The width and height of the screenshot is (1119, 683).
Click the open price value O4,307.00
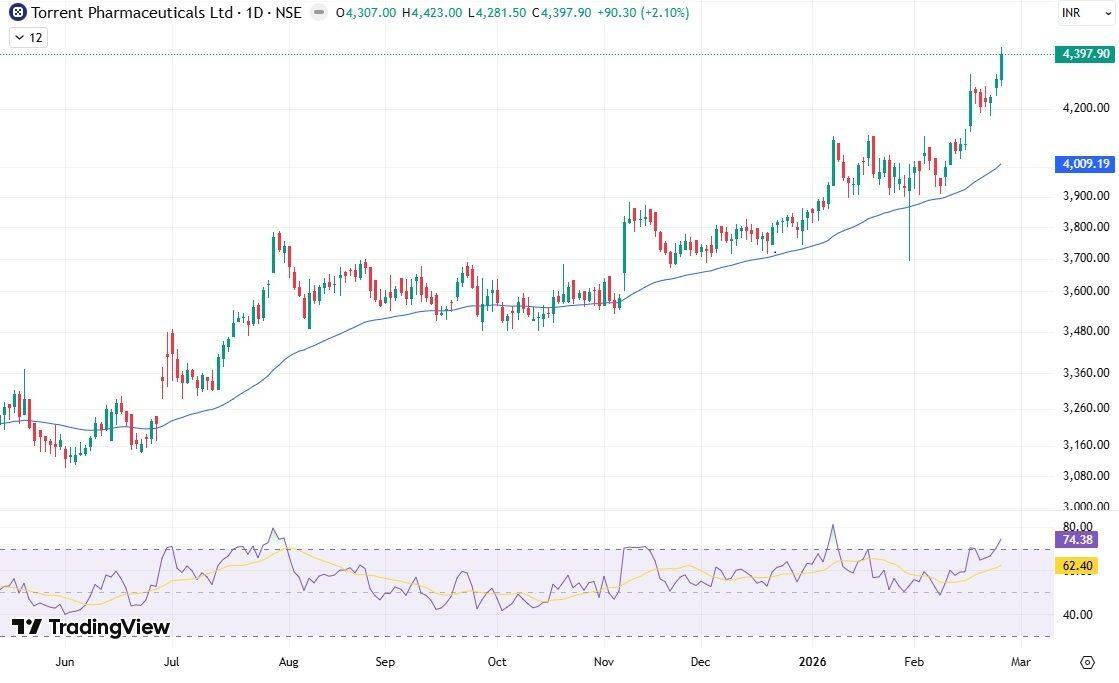coord(365,13)
